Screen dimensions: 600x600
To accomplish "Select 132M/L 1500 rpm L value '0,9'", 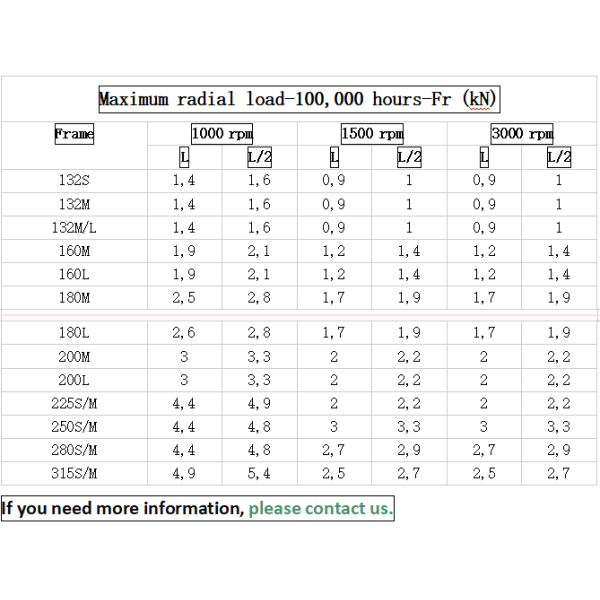I will [334, 228].
